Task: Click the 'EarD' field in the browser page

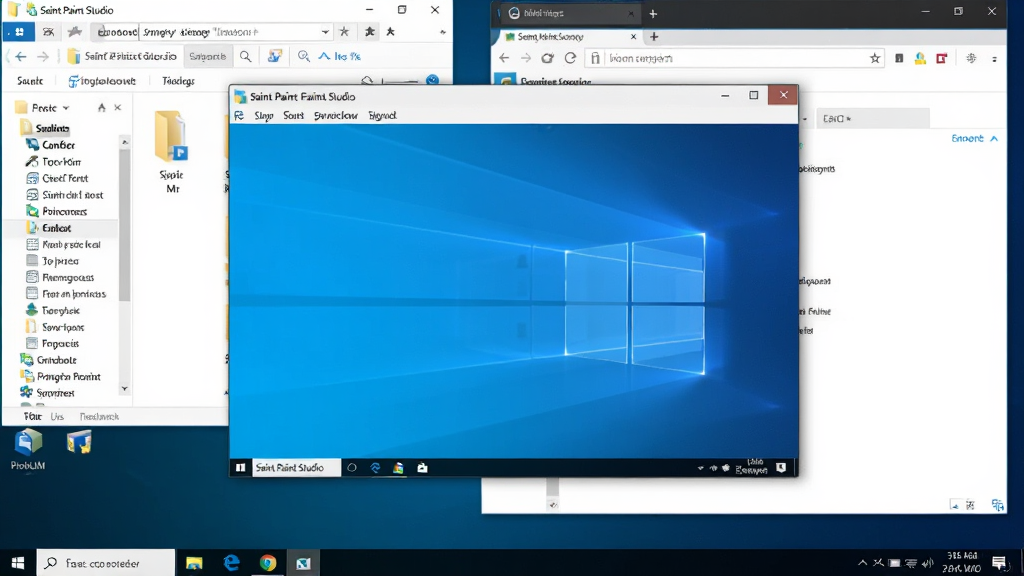Action: 872,119
